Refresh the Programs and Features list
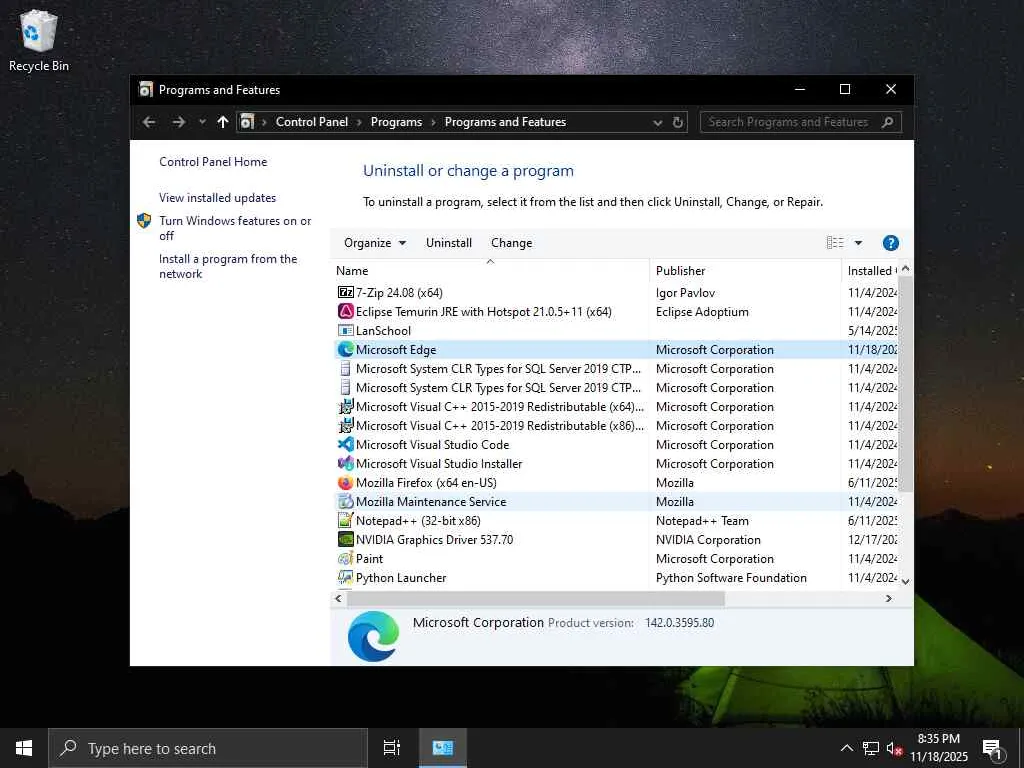 click(x=678, y=122)
